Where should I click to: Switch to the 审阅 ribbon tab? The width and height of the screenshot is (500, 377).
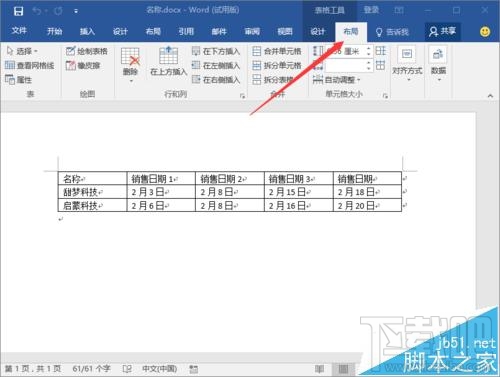tap(252, 31)
